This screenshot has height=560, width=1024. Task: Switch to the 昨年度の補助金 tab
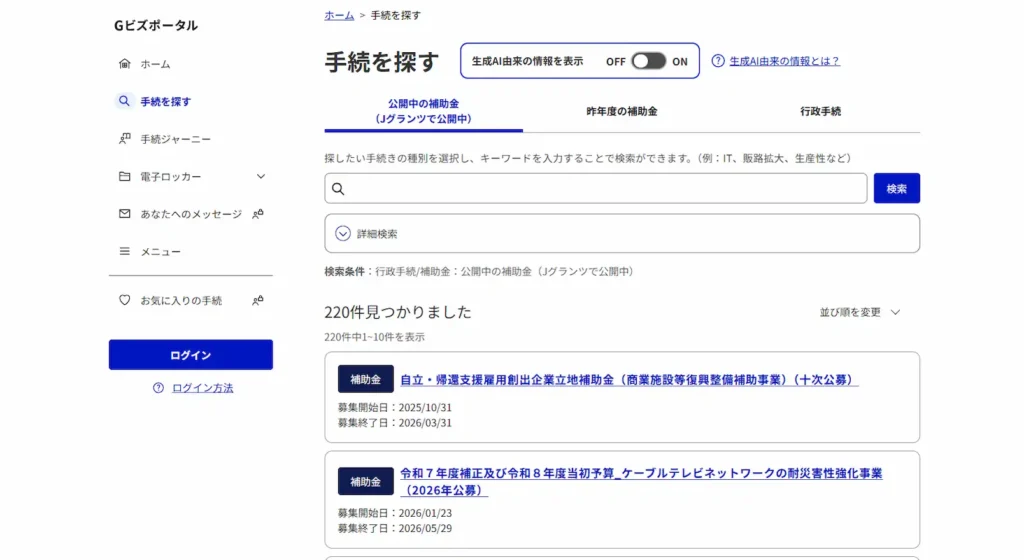click(x=621, y=112)
